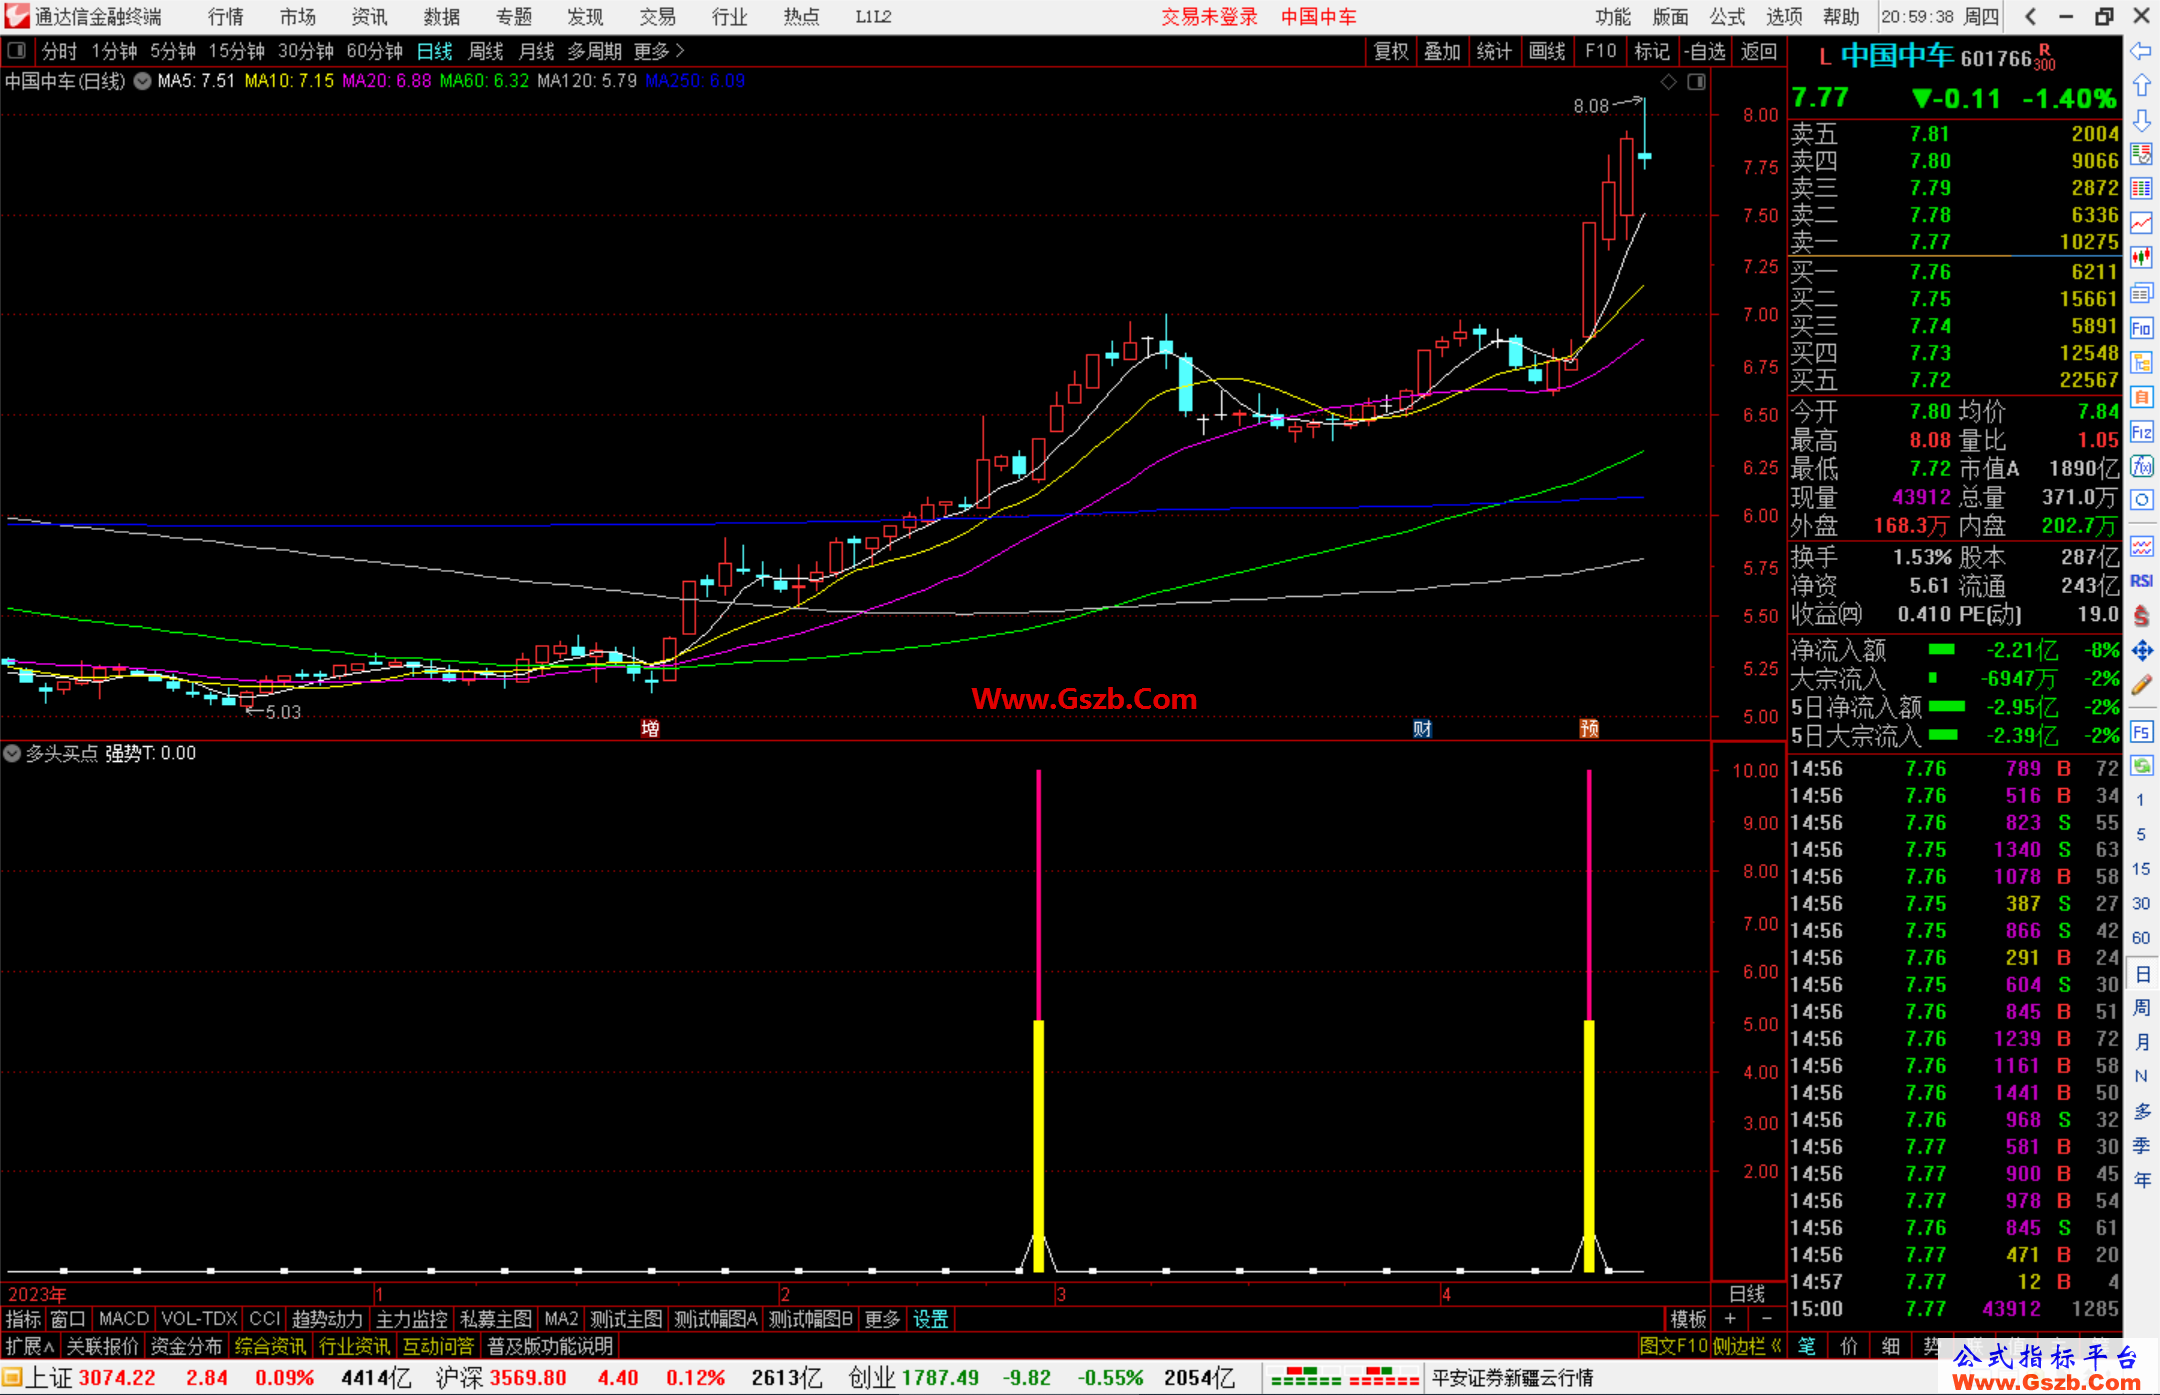Switch to the MACD indicator tab
2160x1395 pixels.
pos(124,1319)
